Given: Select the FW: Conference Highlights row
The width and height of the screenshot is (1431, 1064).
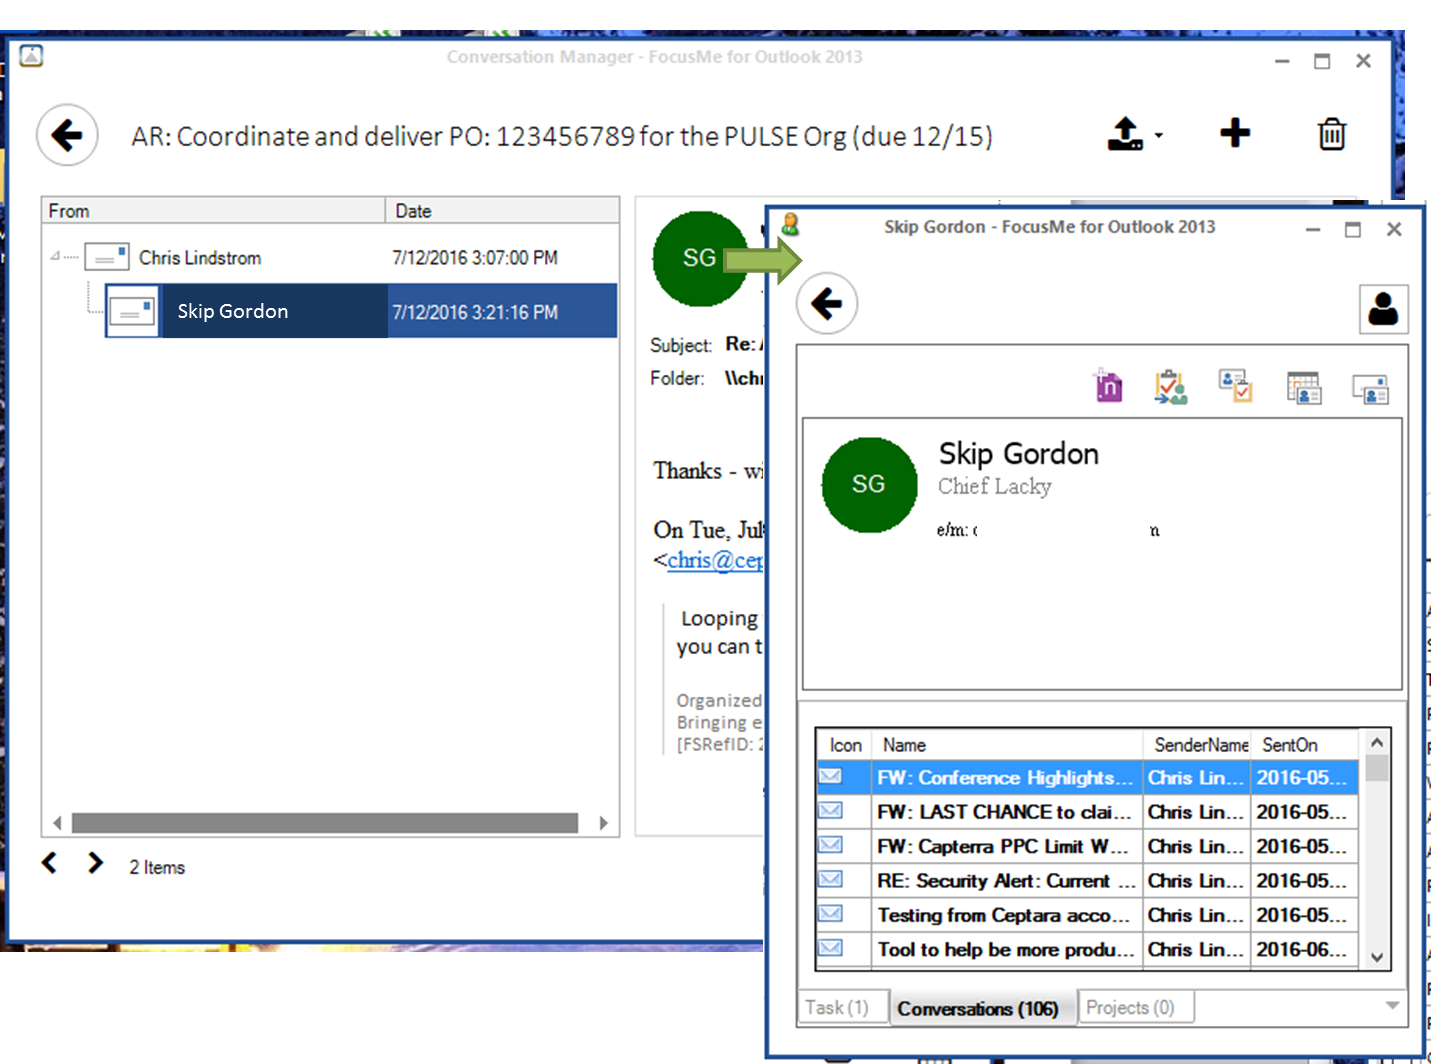Looking at the screenshot, I should pos(1088,777).
